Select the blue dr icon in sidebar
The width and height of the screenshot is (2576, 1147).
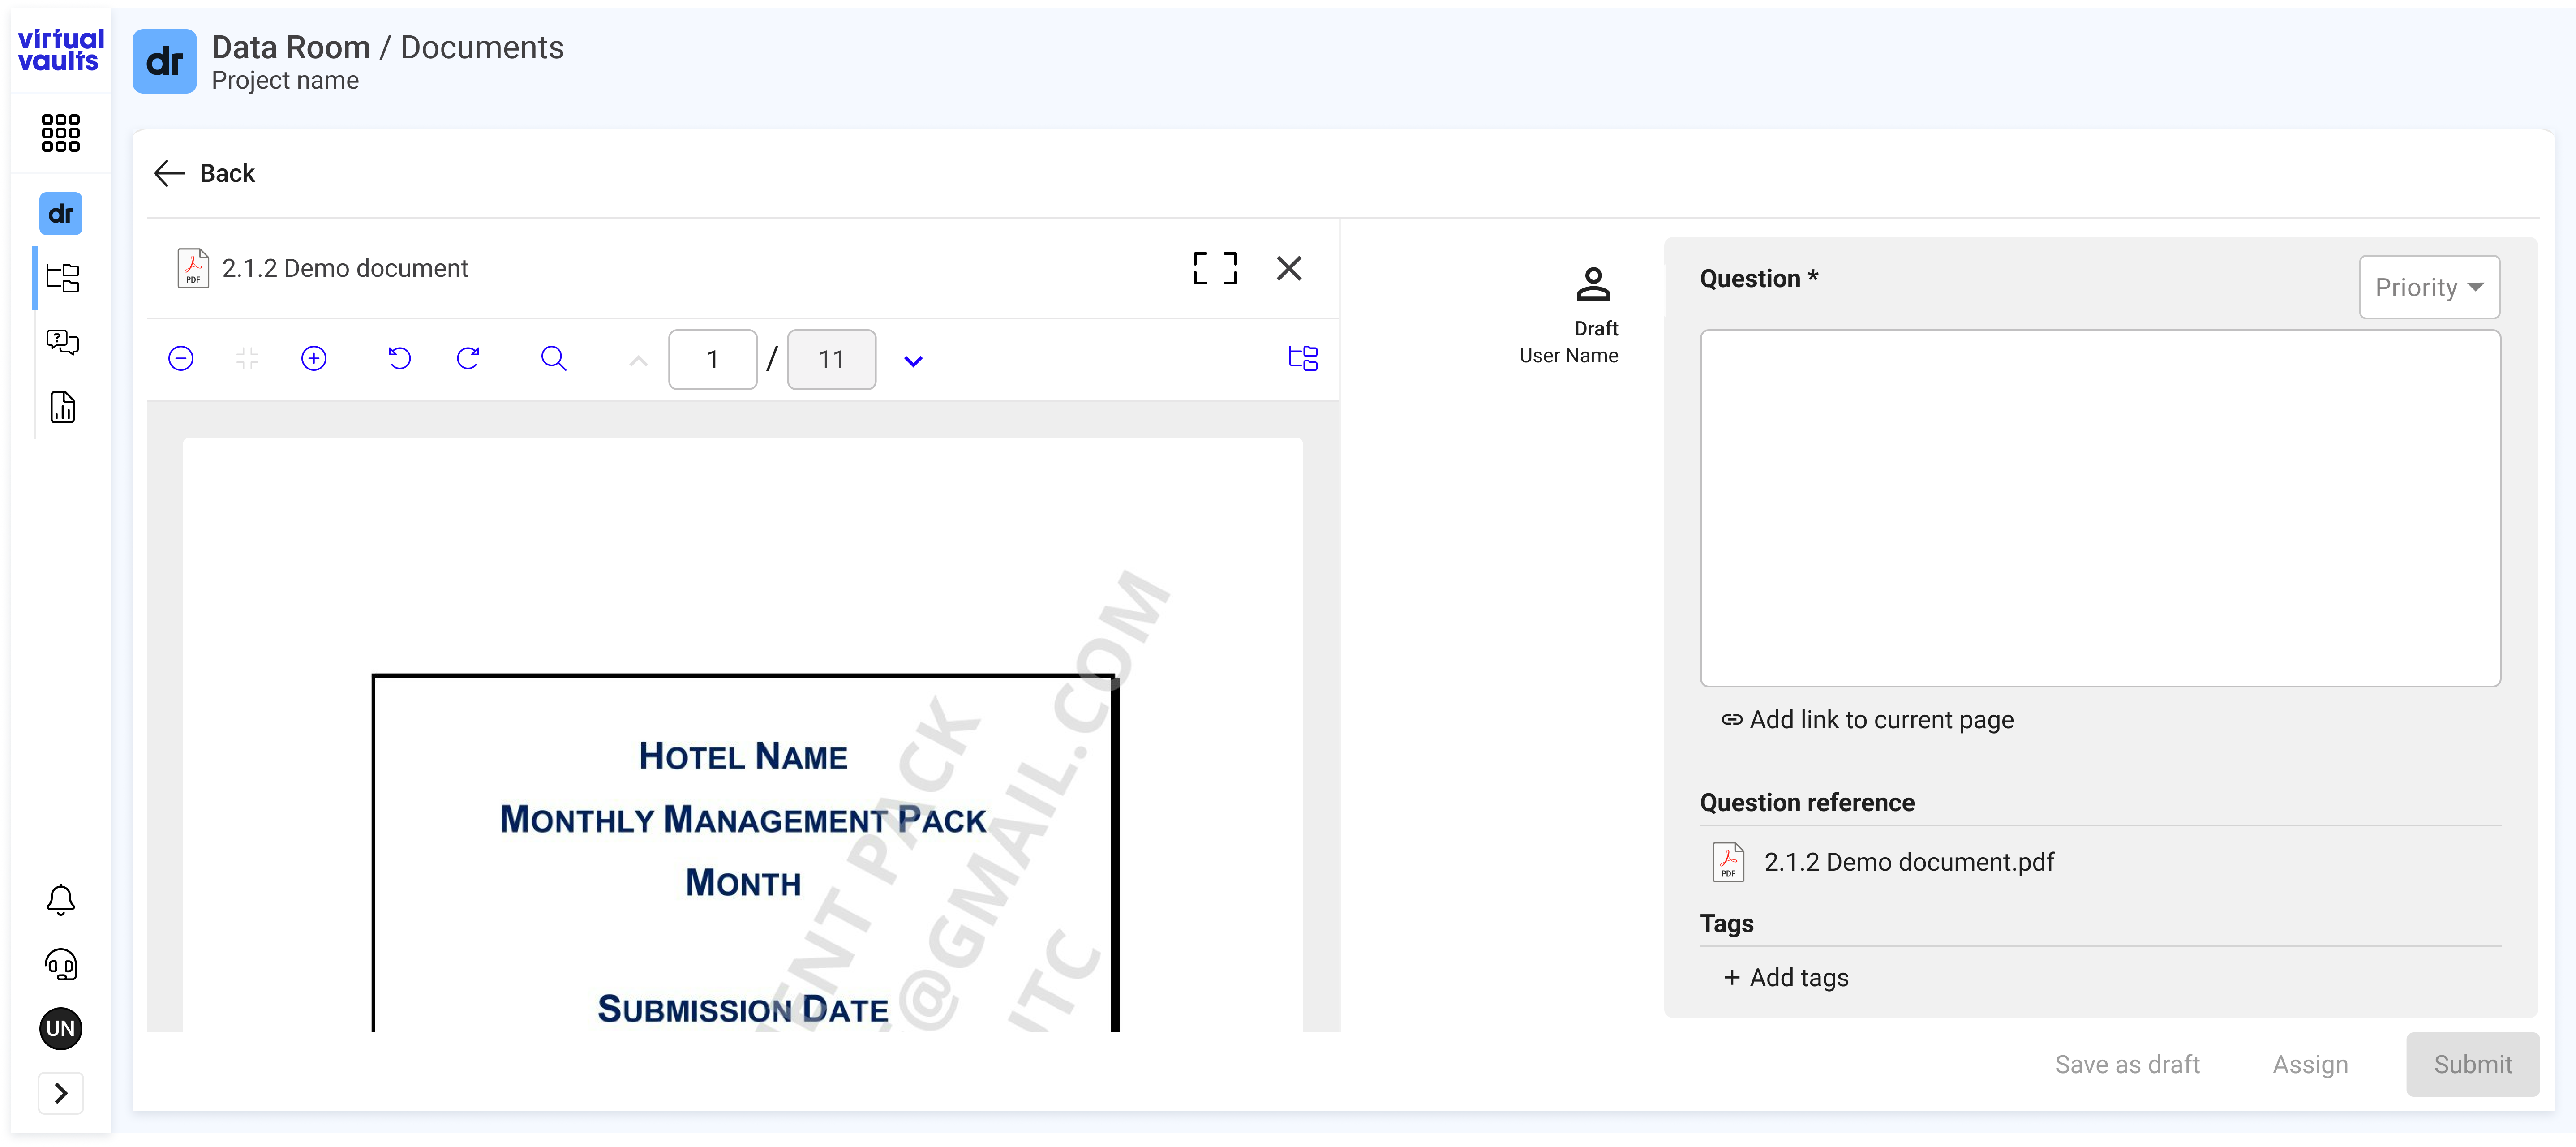(x=60, y=213)
